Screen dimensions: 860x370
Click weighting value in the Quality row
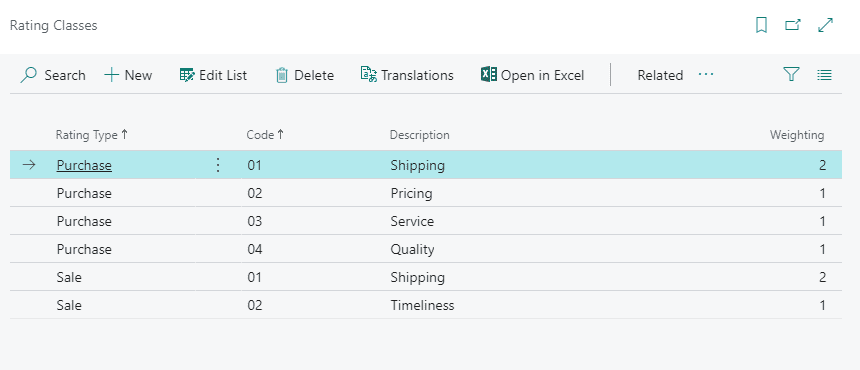(822, 249)
